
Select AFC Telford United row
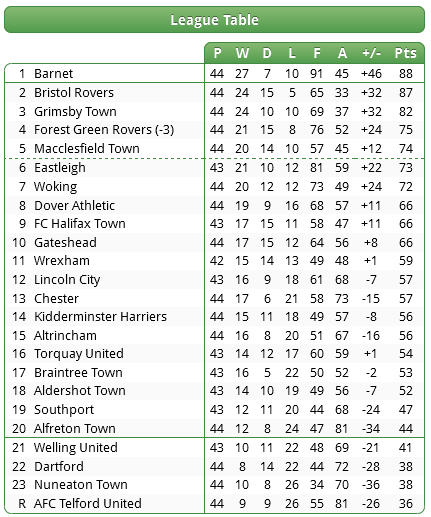(214, 503)
